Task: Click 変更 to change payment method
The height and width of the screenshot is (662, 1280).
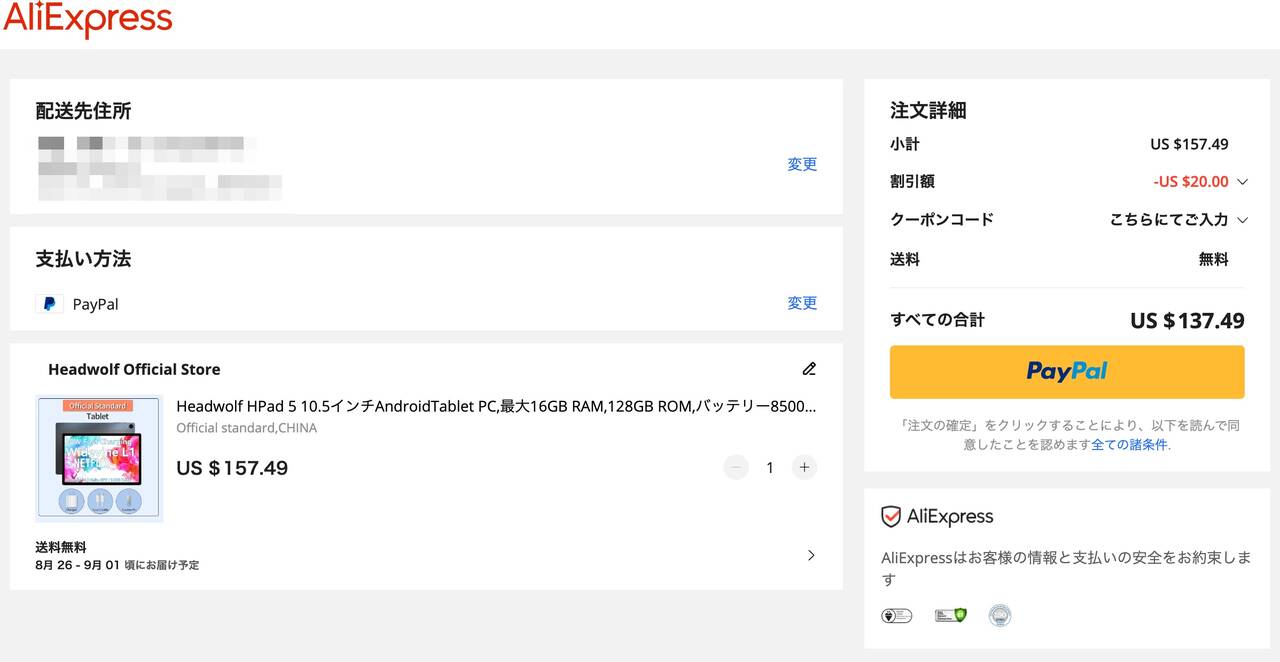Action: pos(802,303)
